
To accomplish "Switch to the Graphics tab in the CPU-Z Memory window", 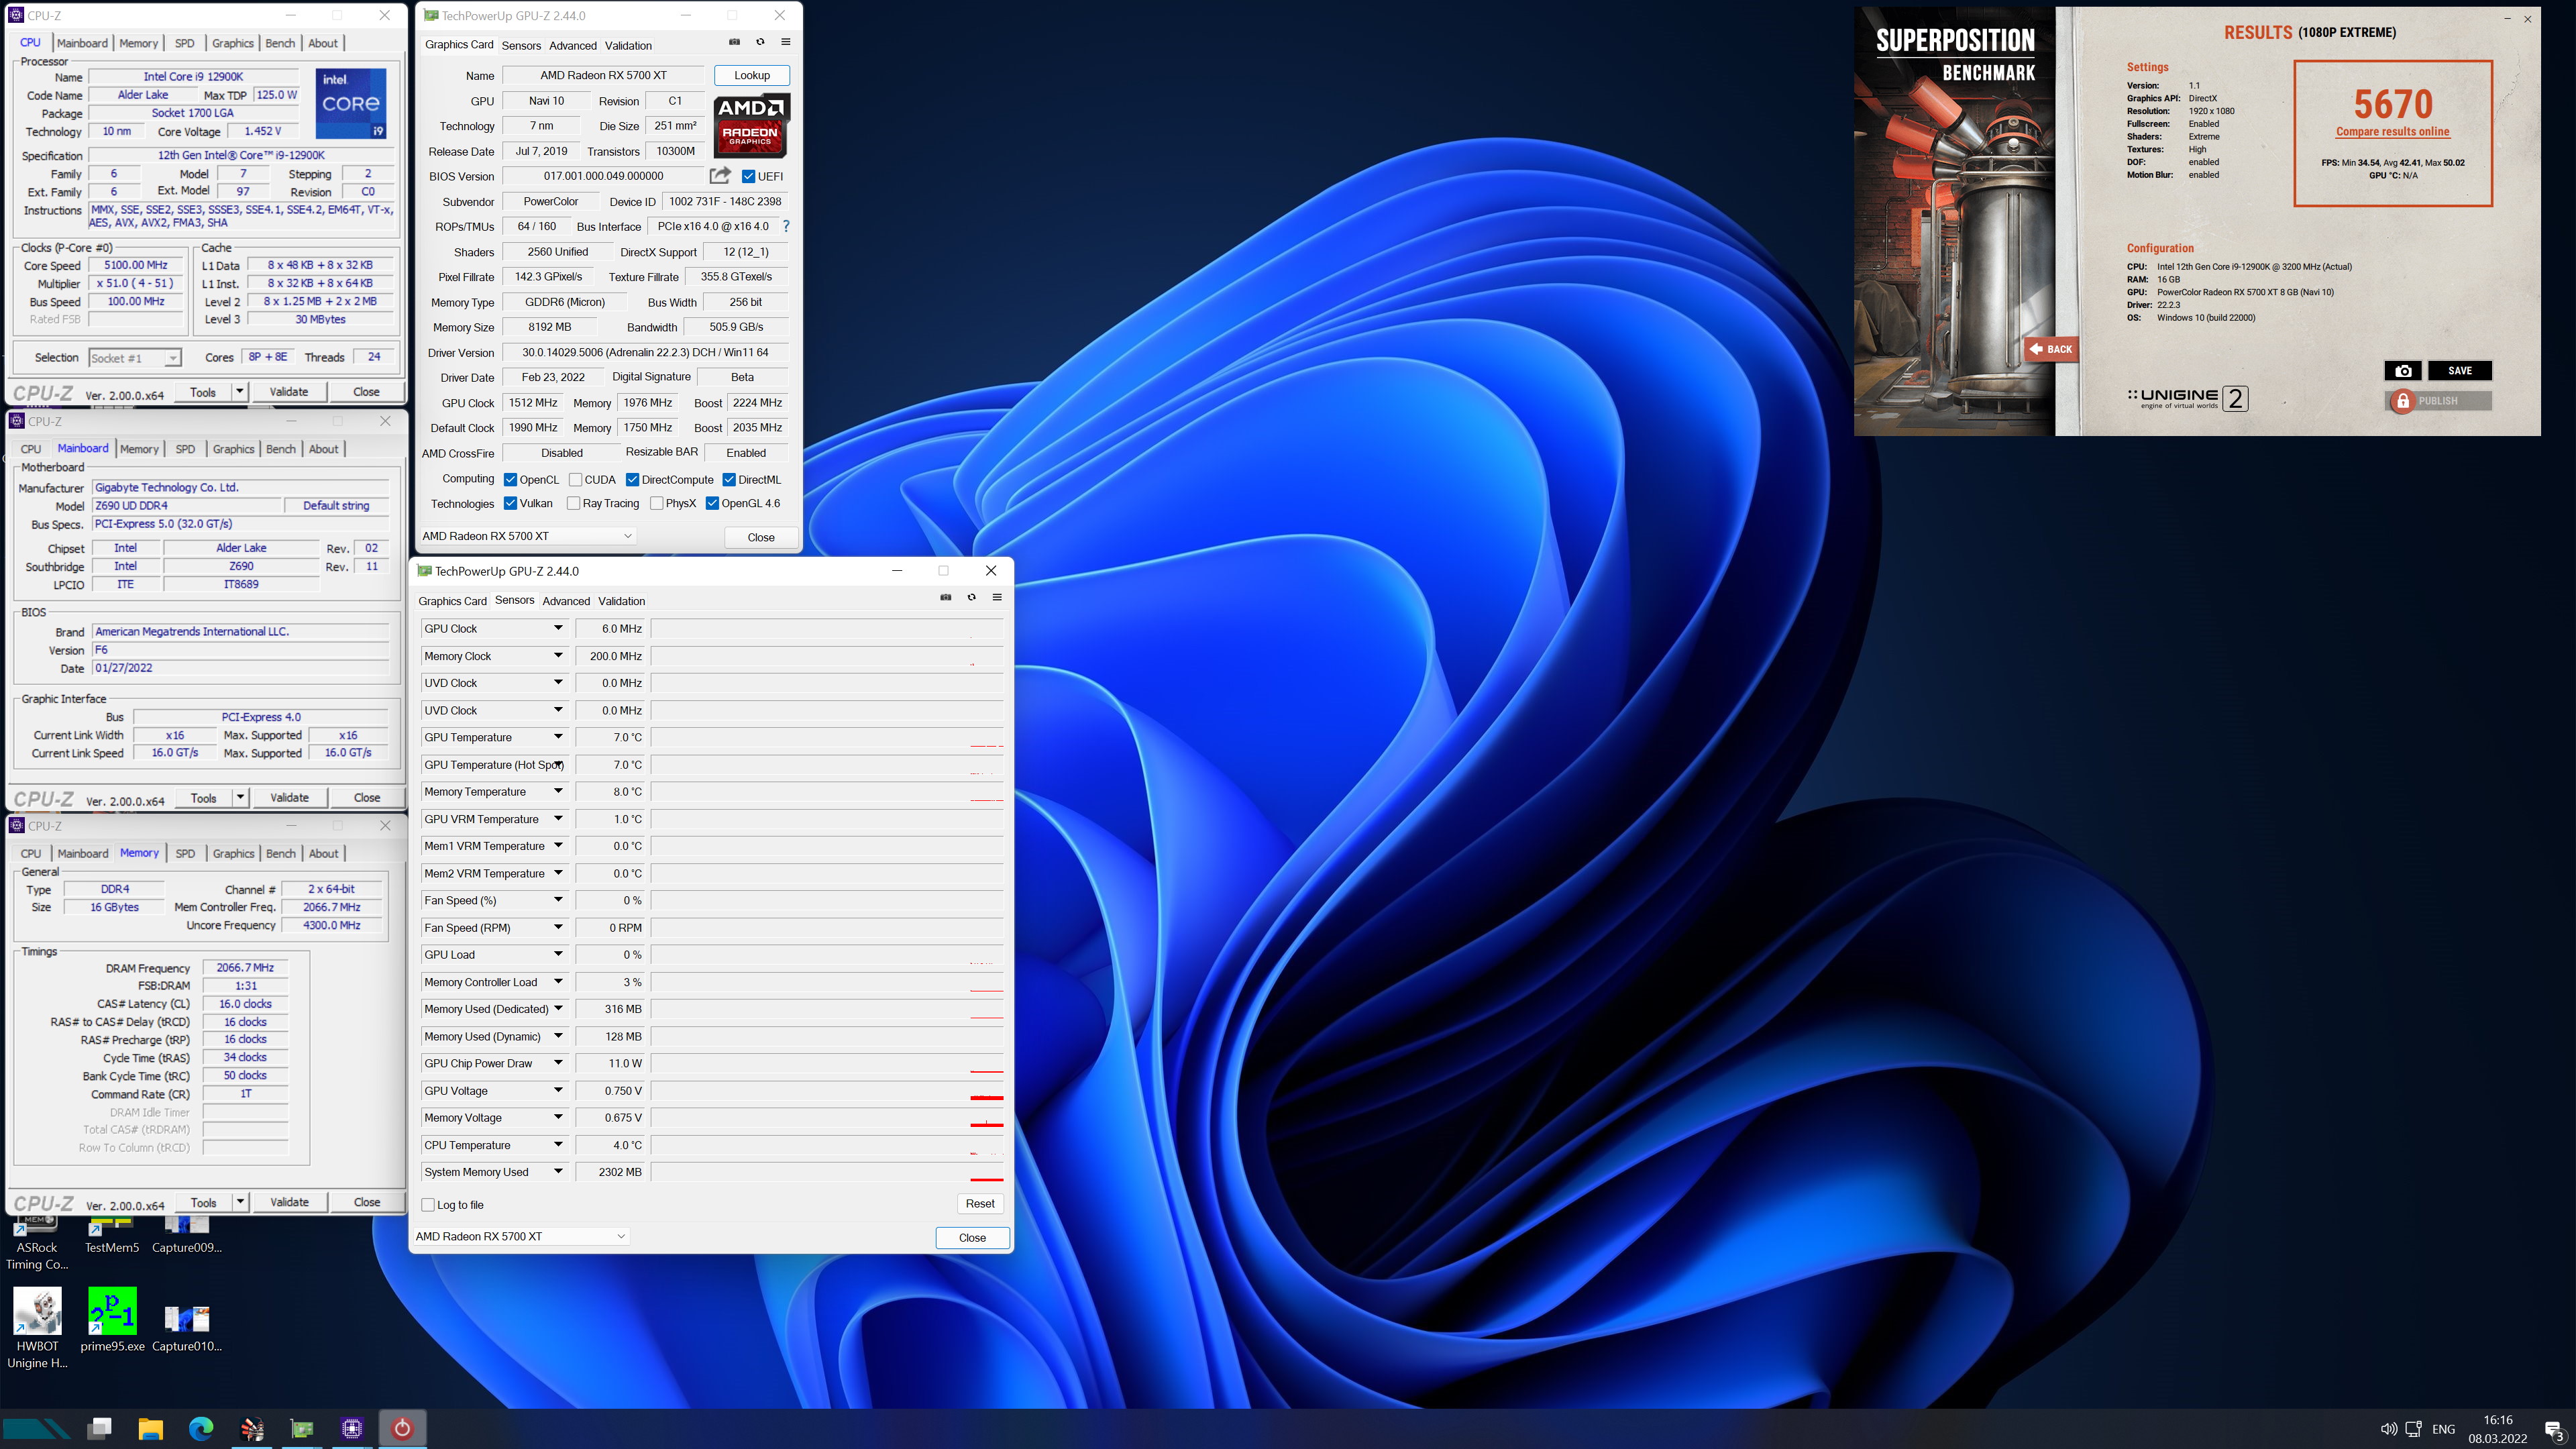I will [x=233, y=853].
